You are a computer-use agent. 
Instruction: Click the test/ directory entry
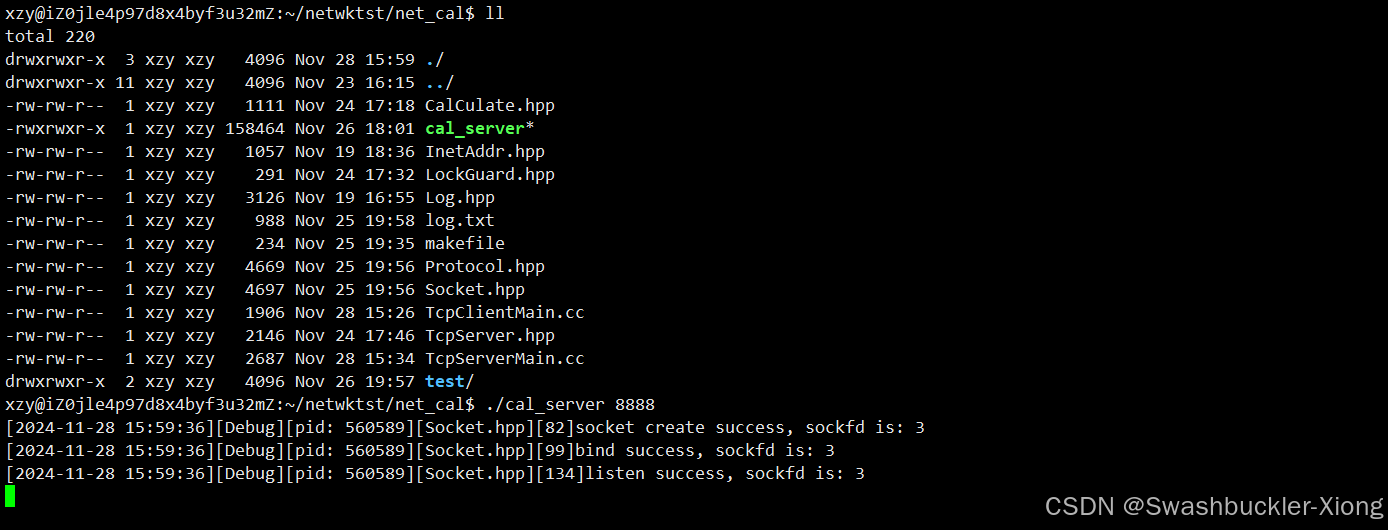[x=448, y=382]
